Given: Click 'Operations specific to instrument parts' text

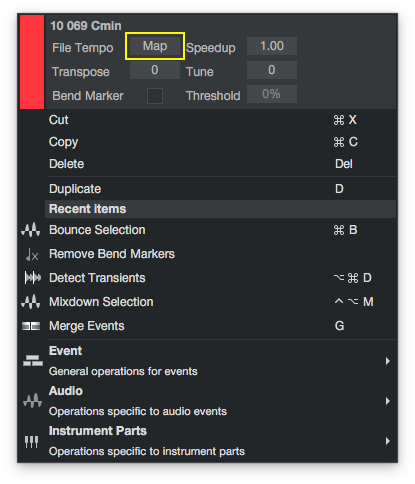Looking at the screenshot, I should pyautogui.click(x=147, y=451).
